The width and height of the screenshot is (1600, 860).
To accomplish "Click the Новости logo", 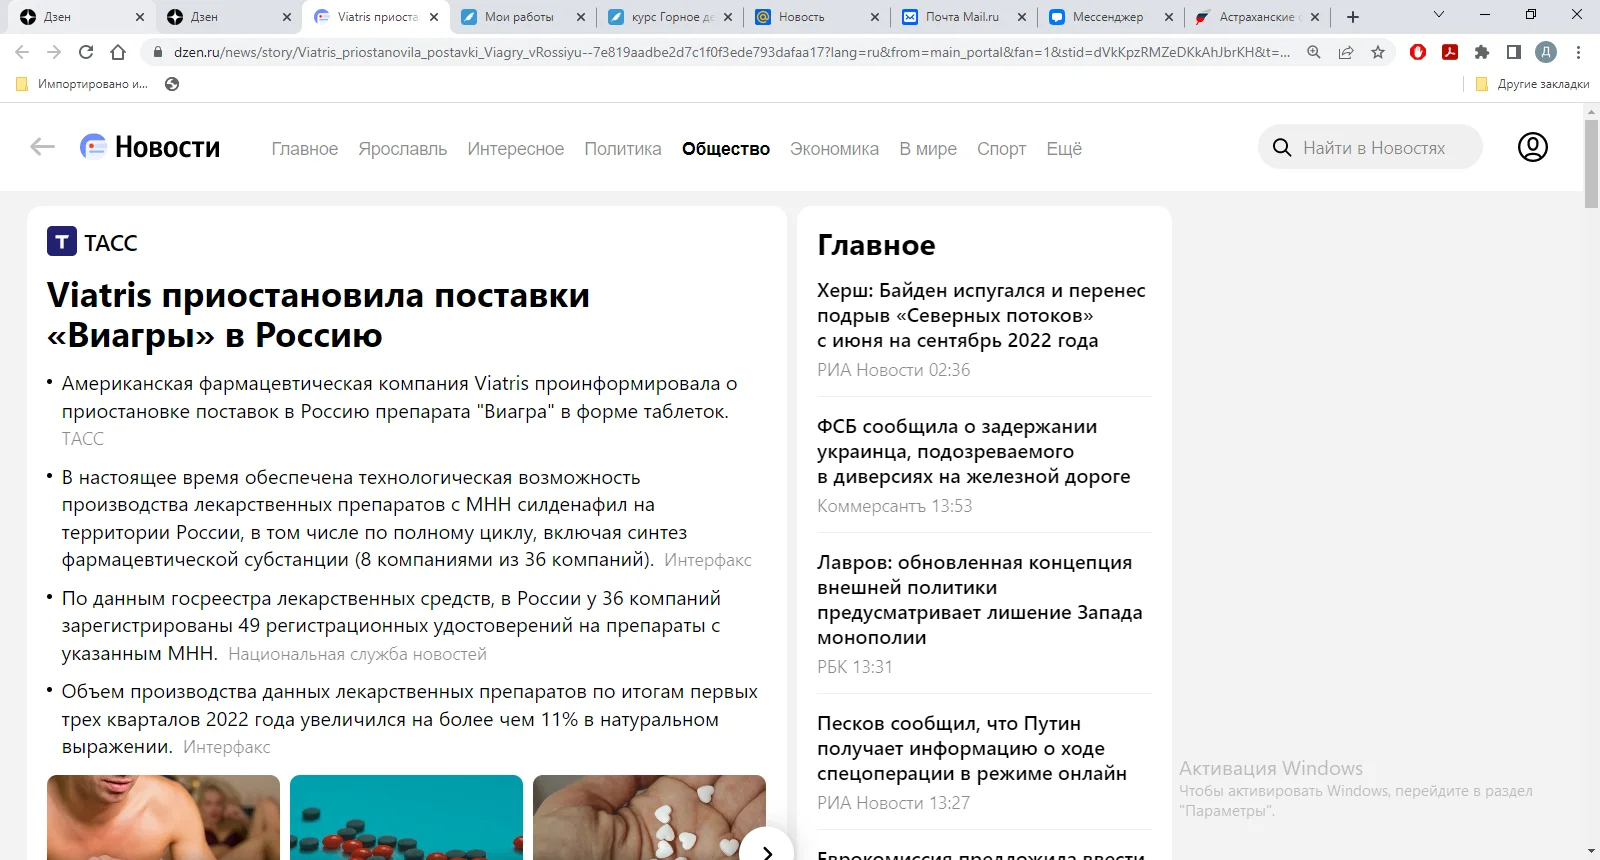I will 150,147.
